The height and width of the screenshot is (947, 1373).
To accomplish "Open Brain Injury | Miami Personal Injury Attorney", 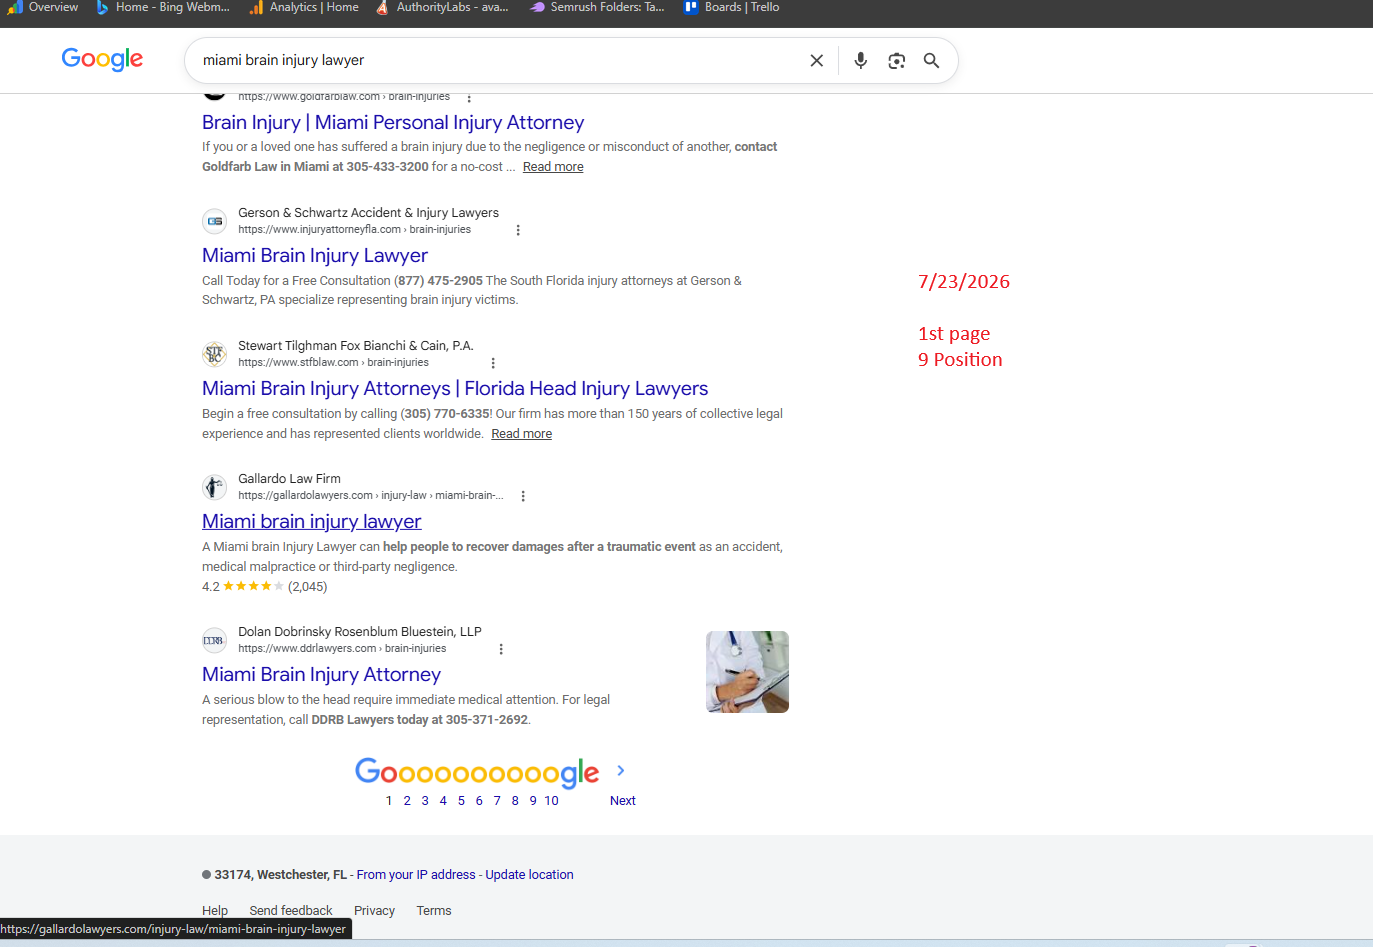I will click(393, 123).
